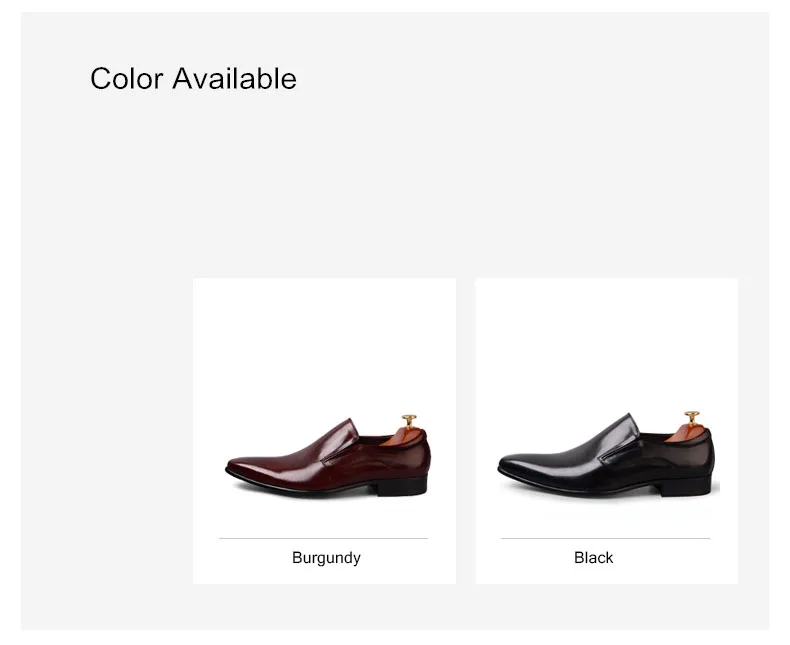
Task: Click the divider line above Burgundy label
Action: pos(323,538)
